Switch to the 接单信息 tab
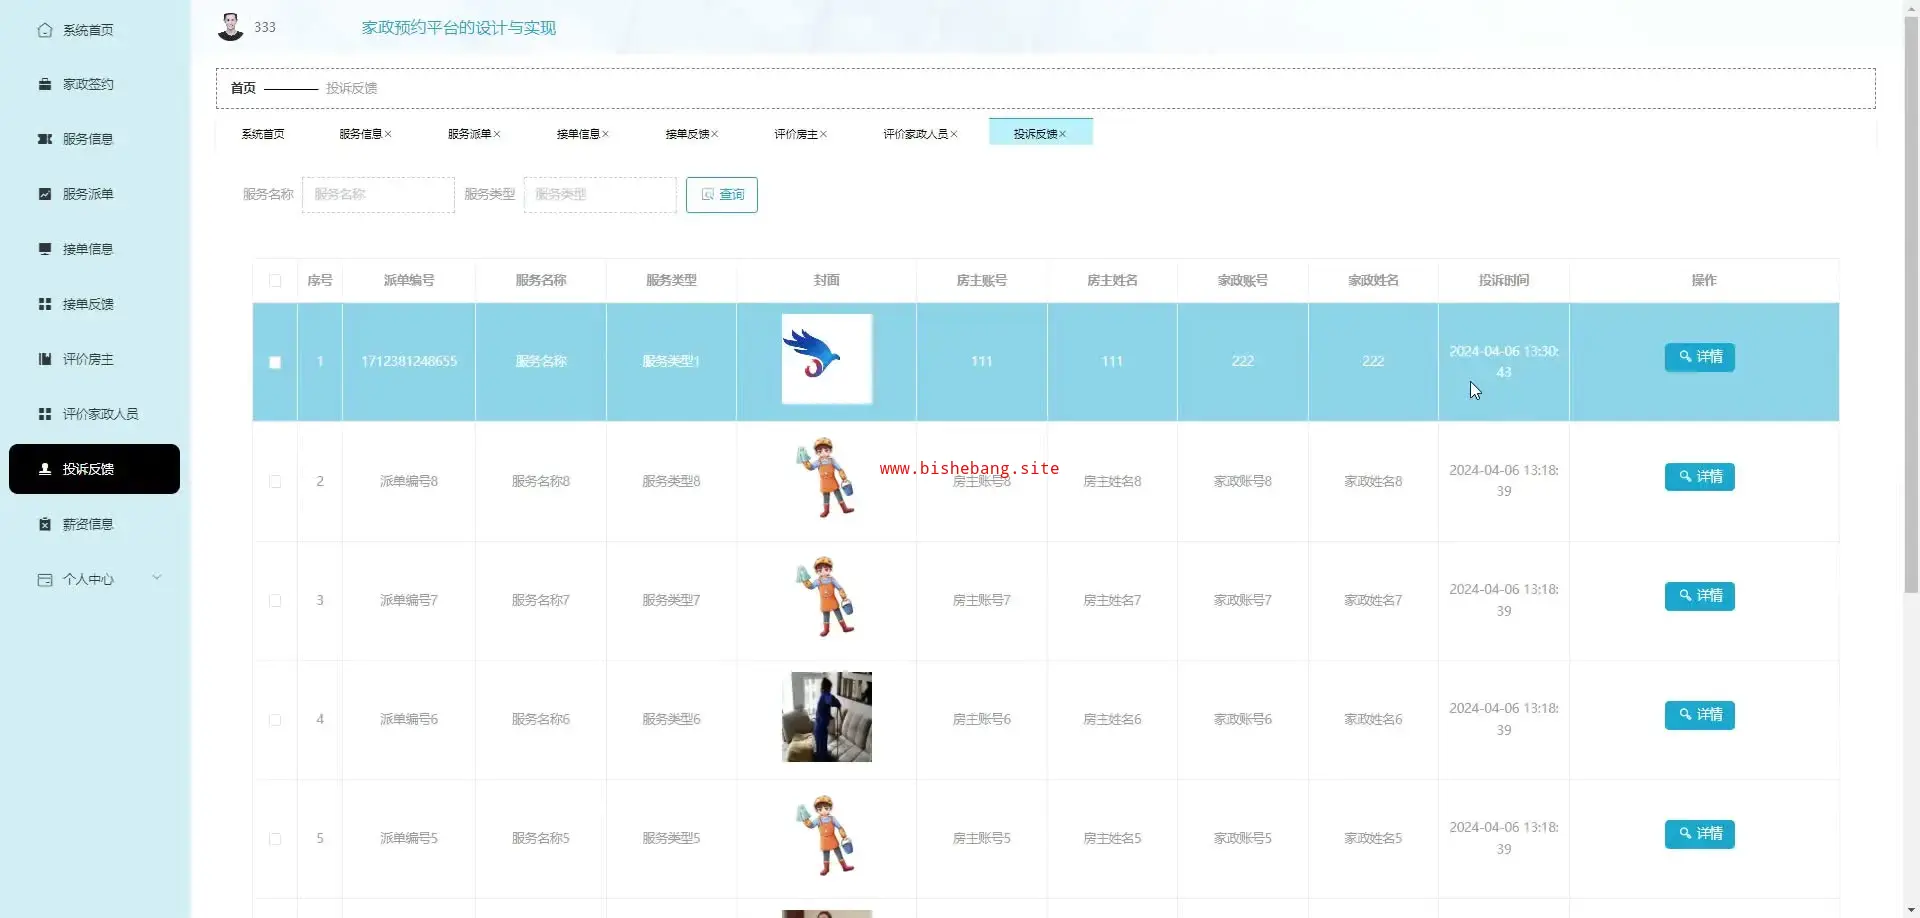Image resolution: width=1920 pixels, height=918 pixels. (x=577, y=134)
